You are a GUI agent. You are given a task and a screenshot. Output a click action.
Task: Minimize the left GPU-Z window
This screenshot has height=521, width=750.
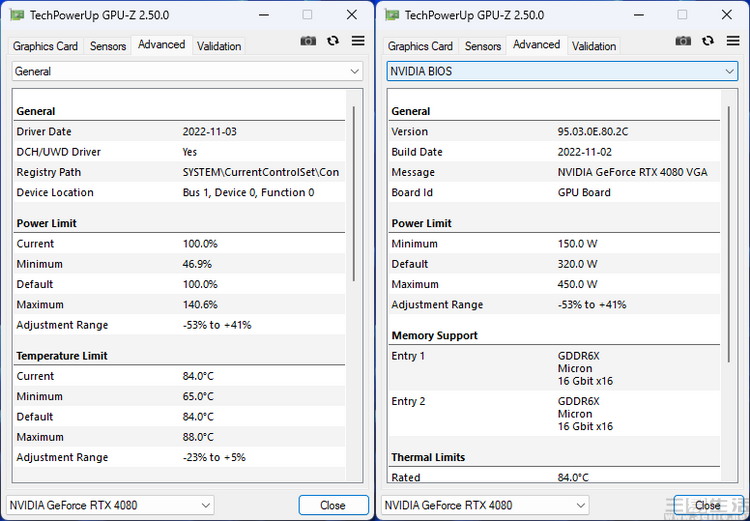click(264, 15)
